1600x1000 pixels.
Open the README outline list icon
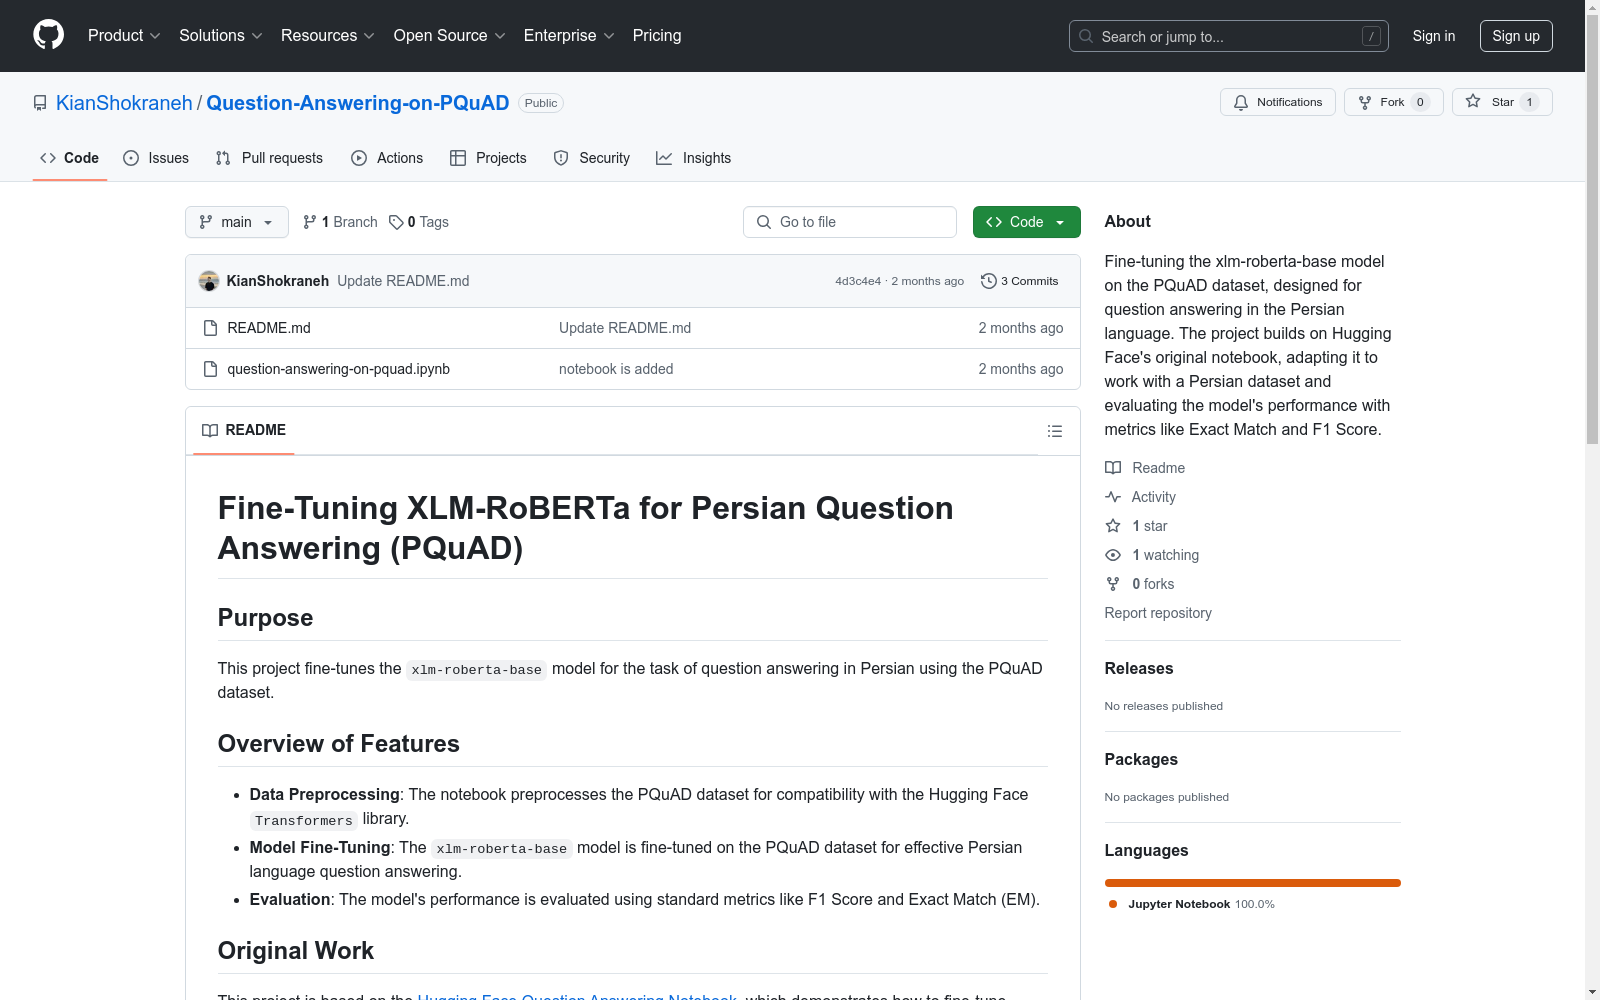pyautogui.click(x=1054, y=431)
